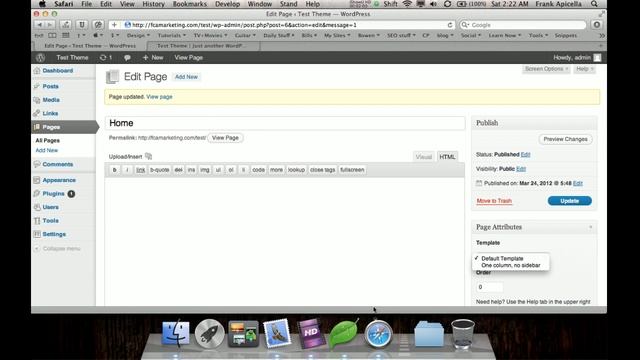Viewport: 640px width, 360px height.
Task: Click the View Page button beside permalink
Action: [225, 138]
